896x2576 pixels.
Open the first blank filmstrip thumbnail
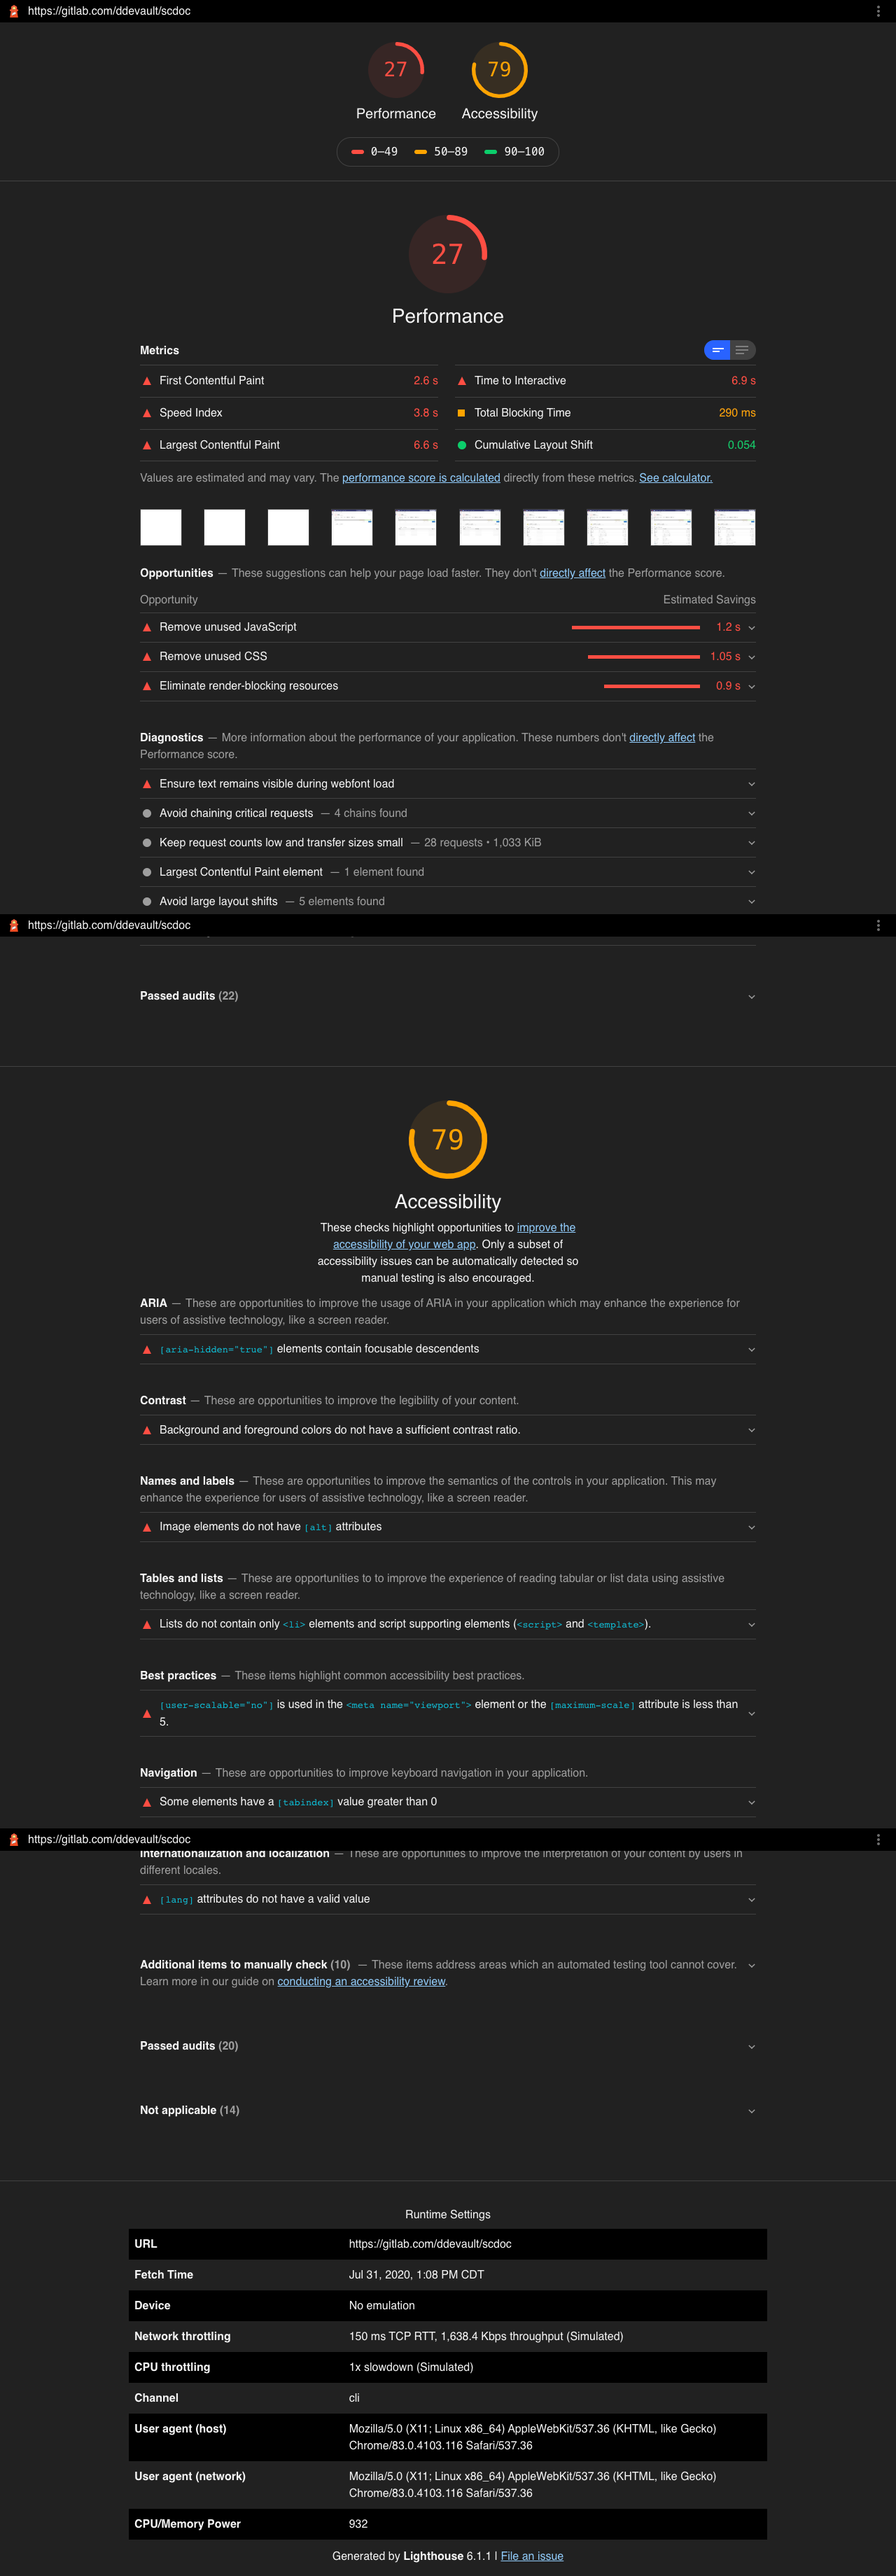click(161, 527)
